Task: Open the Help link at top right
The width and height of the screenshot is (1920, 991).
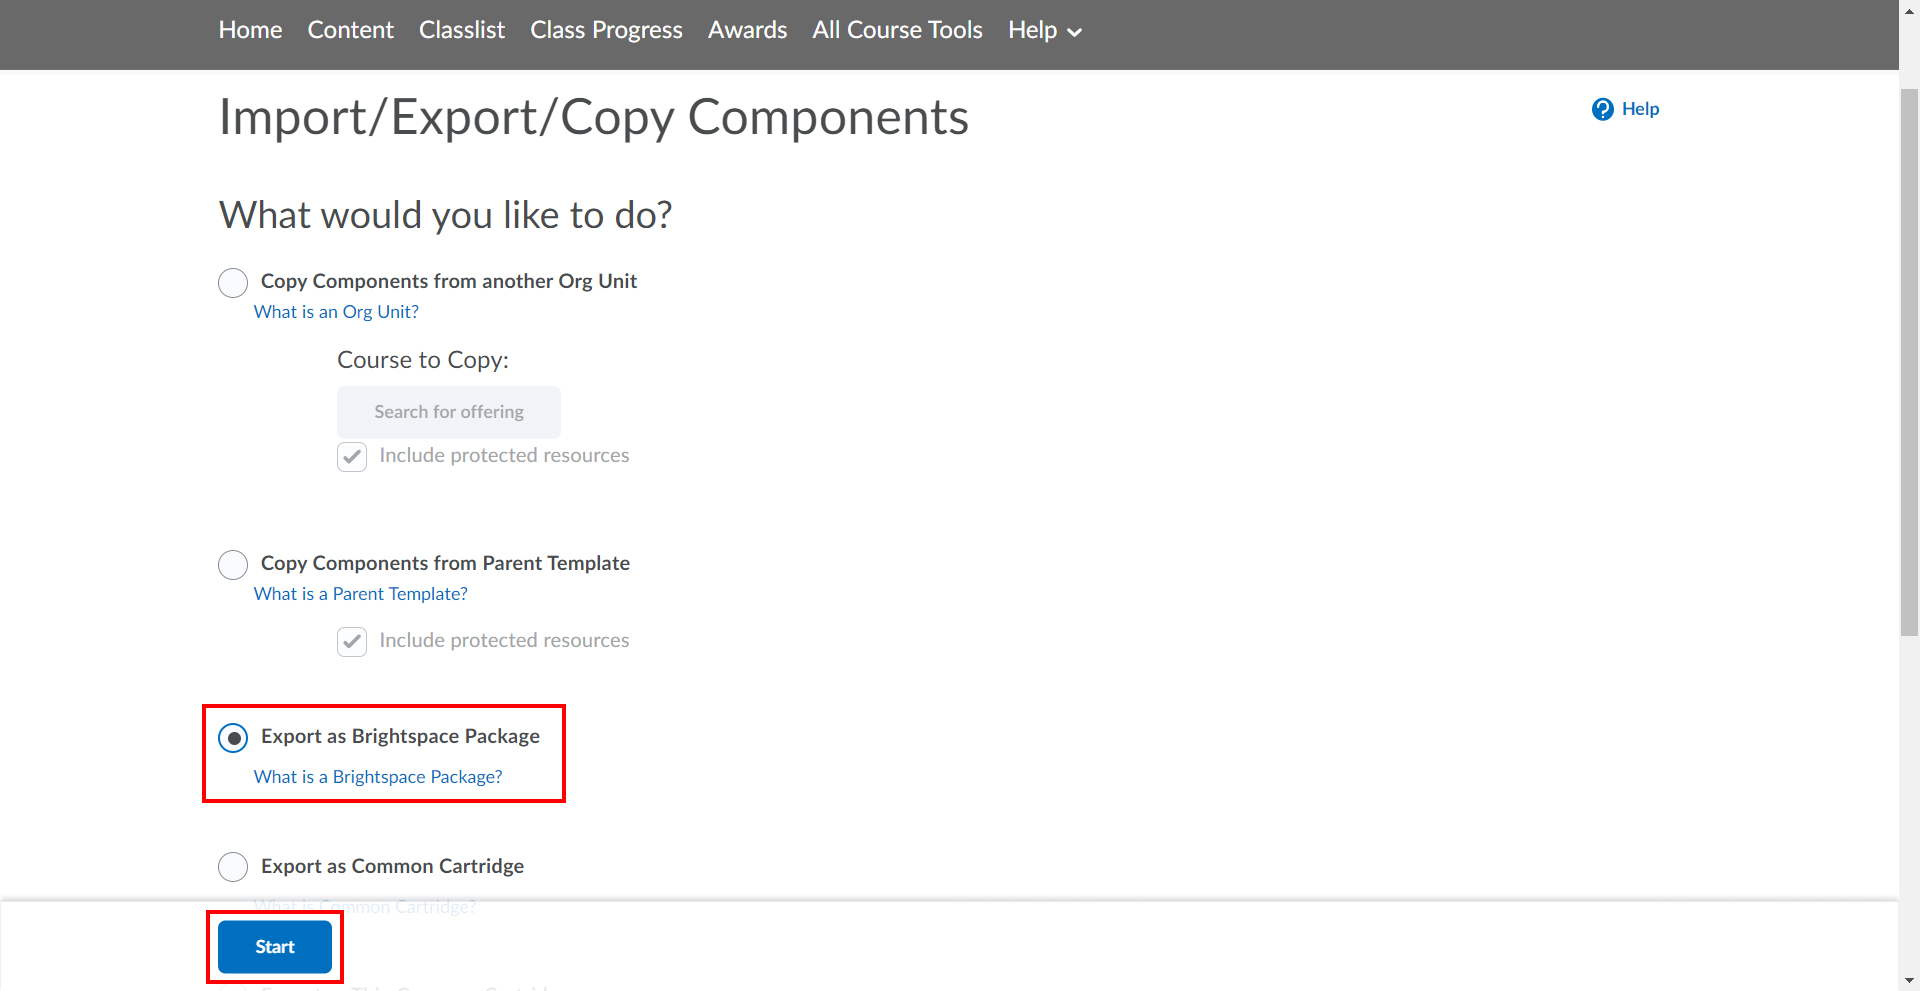Action: 1640,109
